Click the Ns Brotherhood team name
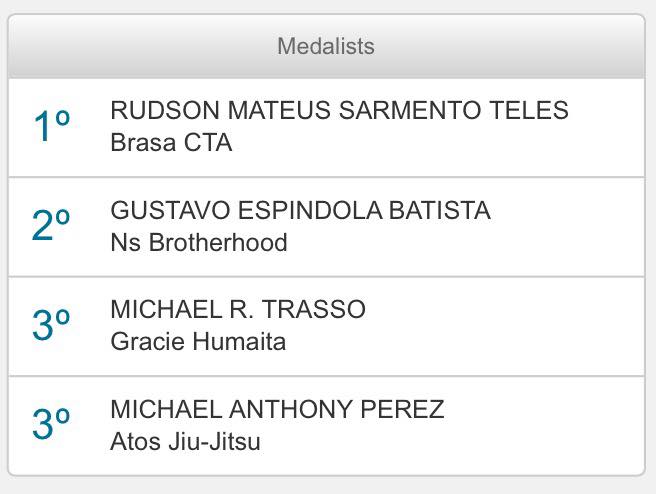 tap(199, 243)
